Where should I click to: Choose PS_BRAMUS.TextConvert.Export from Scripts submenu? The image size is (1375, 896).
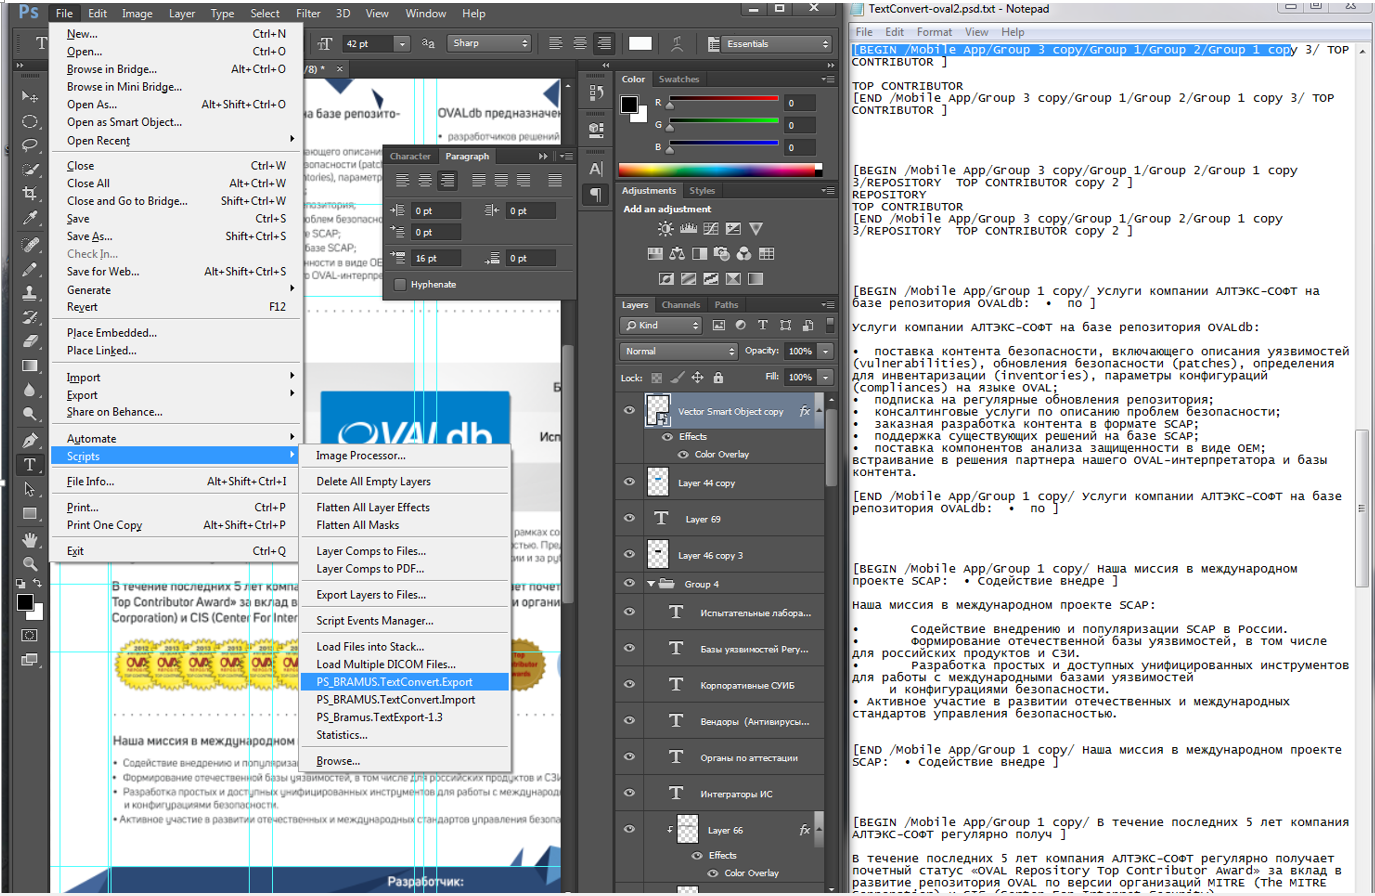[405, 682]
